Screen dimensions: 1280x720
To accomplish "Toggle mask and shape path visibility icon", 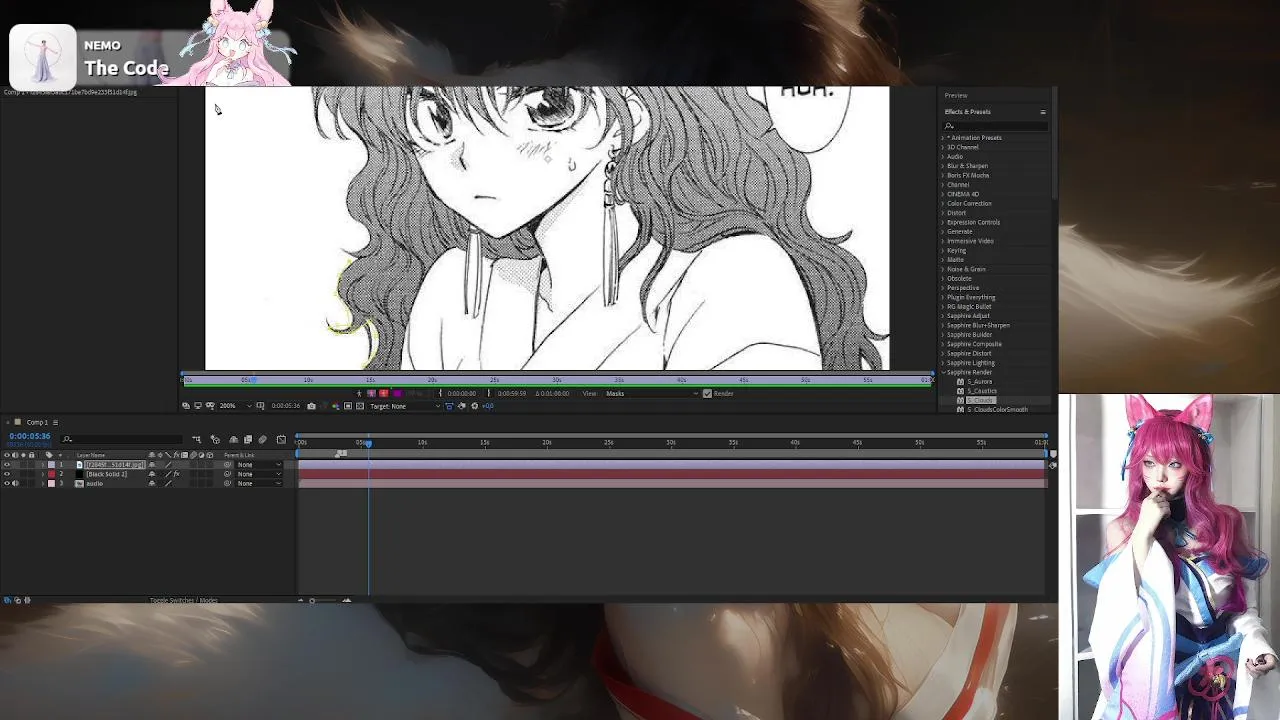I will pyautogui.click(x=210, y=405).
